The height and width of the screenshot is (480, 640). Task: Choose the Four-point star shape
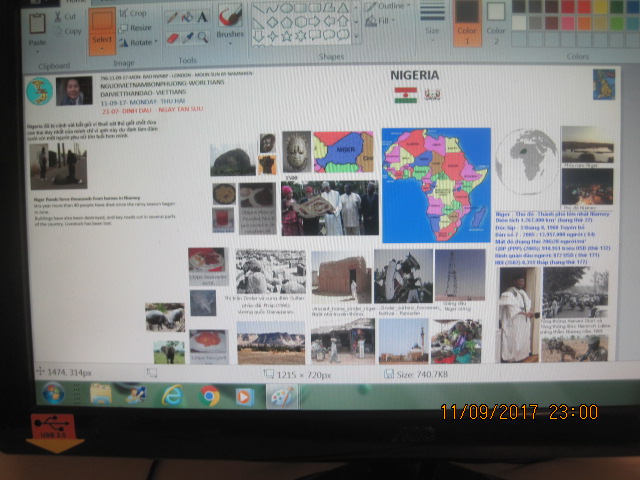[x=272, y=37]
